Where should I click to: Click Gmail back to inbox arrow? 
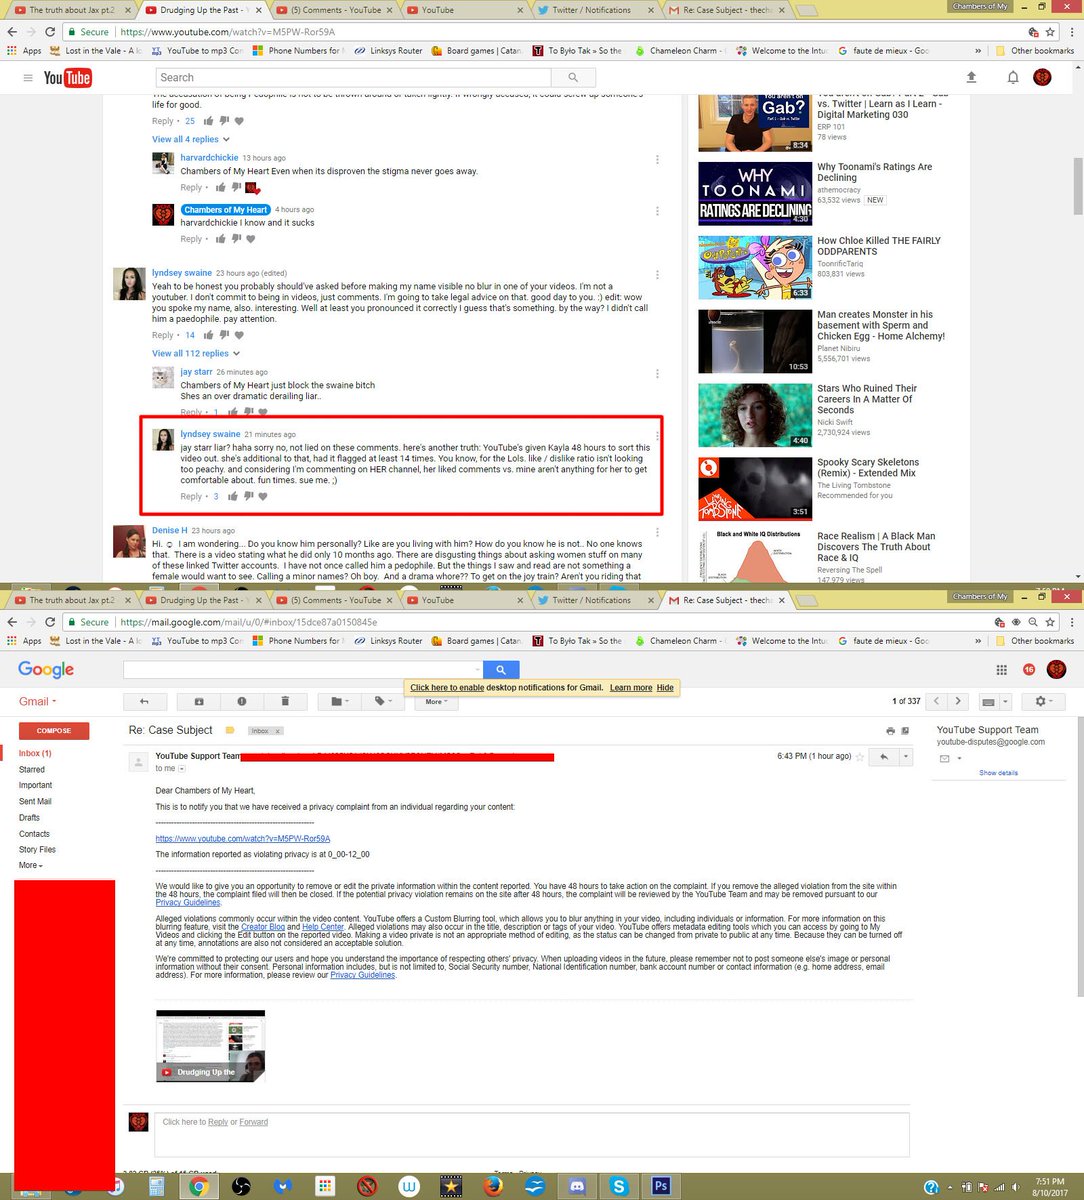coord(144,701)
